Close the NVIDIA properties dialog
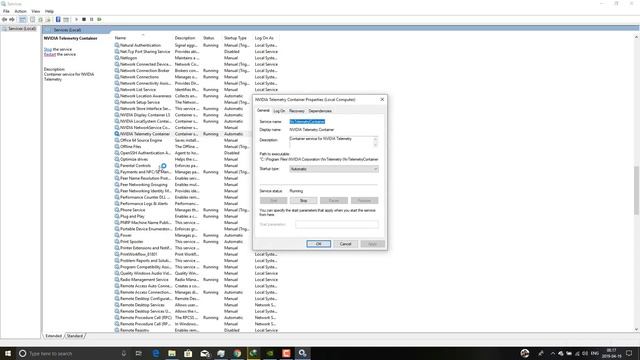This screenshot has width=640, height=360. 382,100
